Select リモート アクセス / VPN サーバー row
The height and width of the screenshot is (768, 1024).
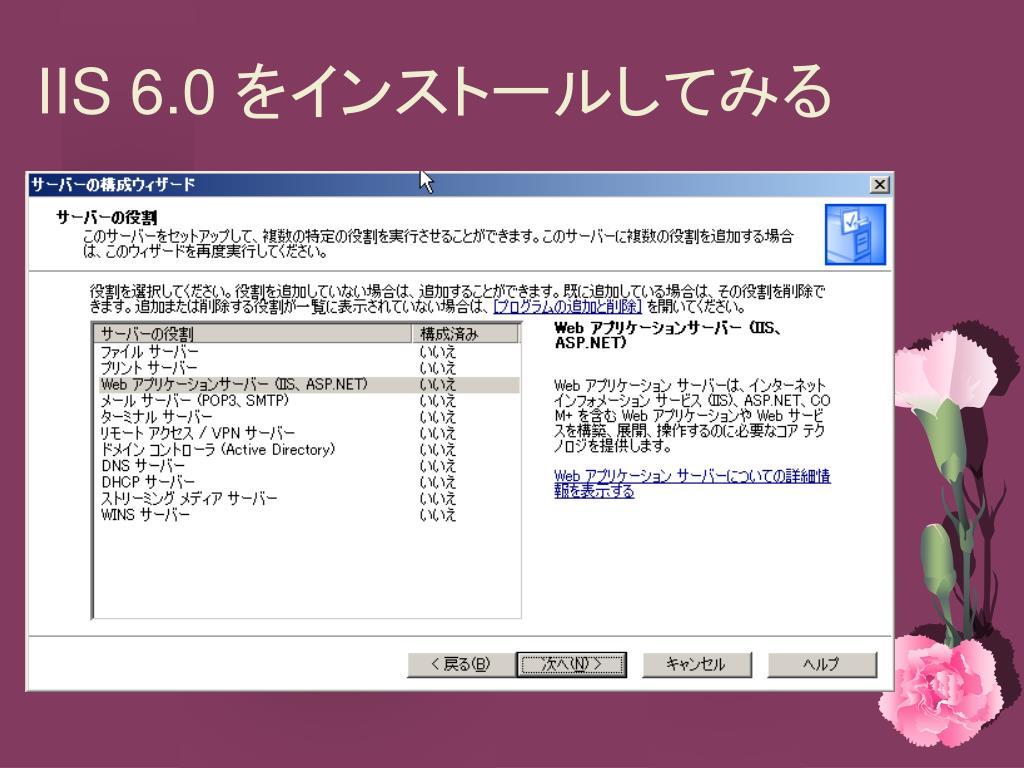click(x=308, y=433)
